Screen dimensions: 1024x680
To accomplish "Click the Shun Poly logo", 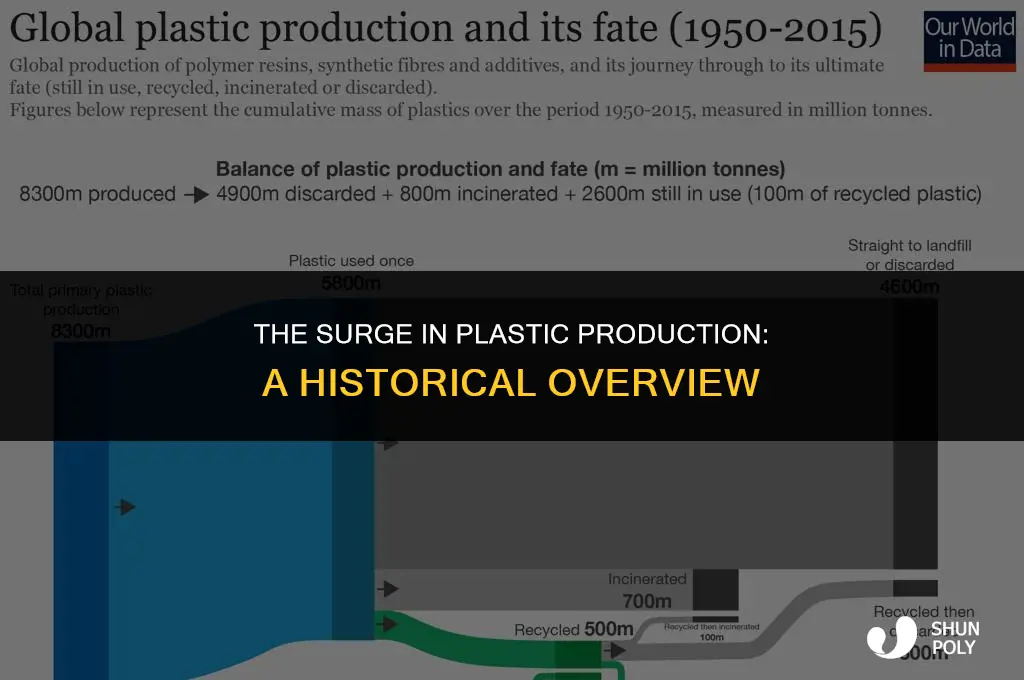I will click(x=923, y=637).
